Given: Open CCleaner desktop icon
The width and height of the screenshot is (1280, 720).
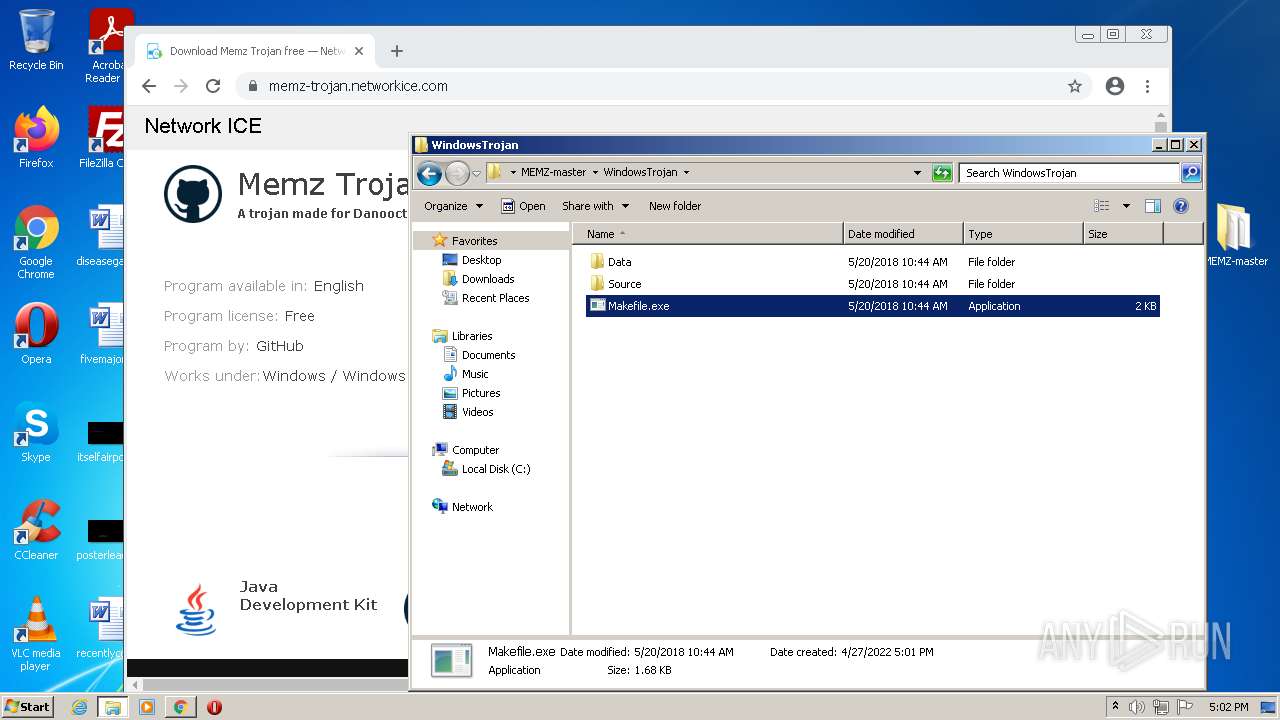Looking at the screenshot, I should pos(36,530).
